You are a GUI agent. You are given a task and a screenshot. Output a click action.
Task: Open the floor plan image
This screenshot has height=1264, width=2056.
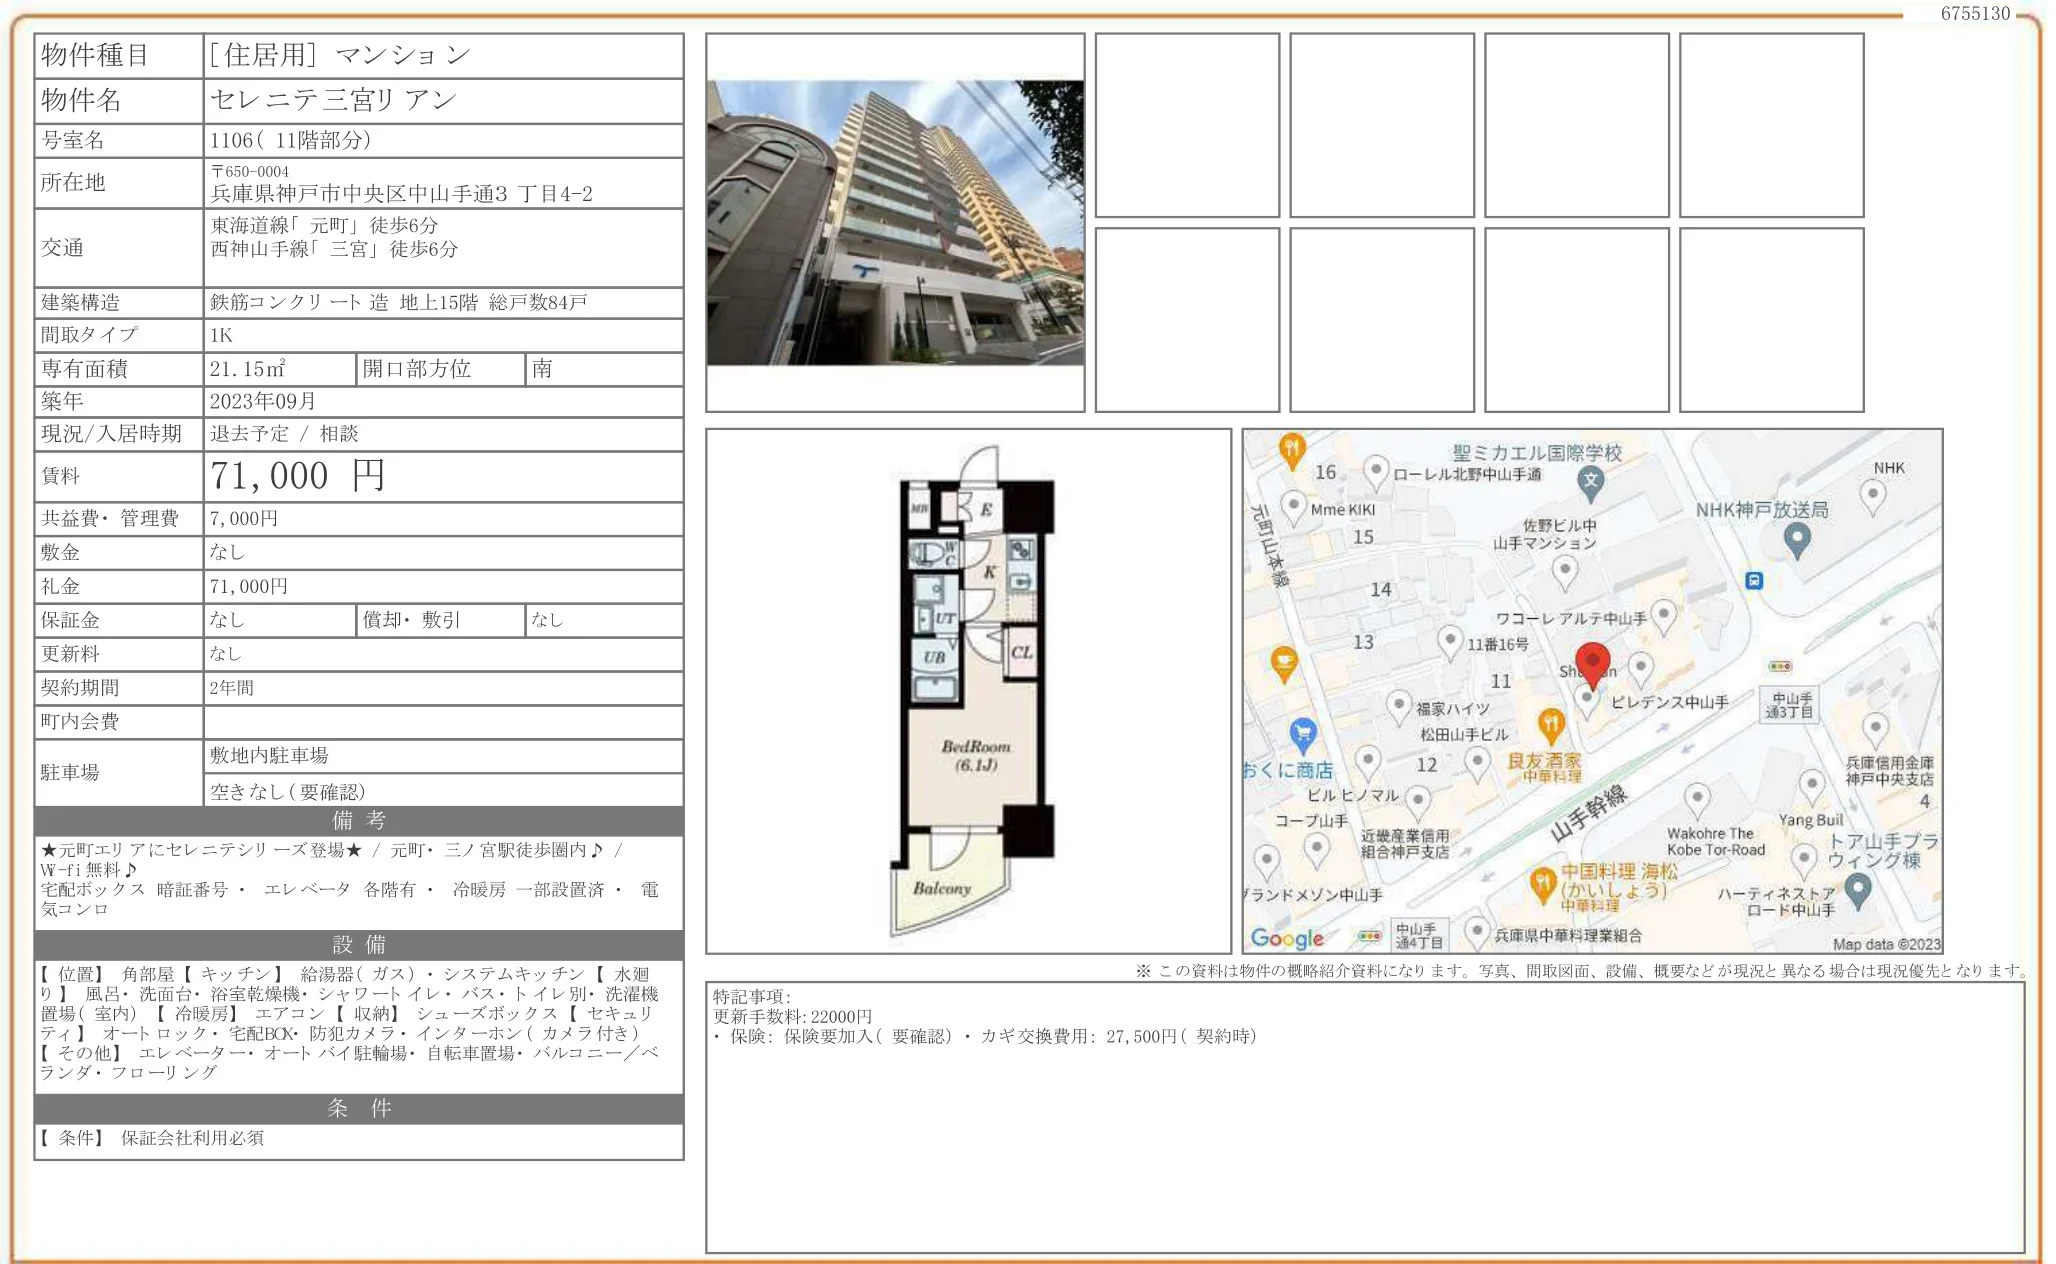click(968, 690)
